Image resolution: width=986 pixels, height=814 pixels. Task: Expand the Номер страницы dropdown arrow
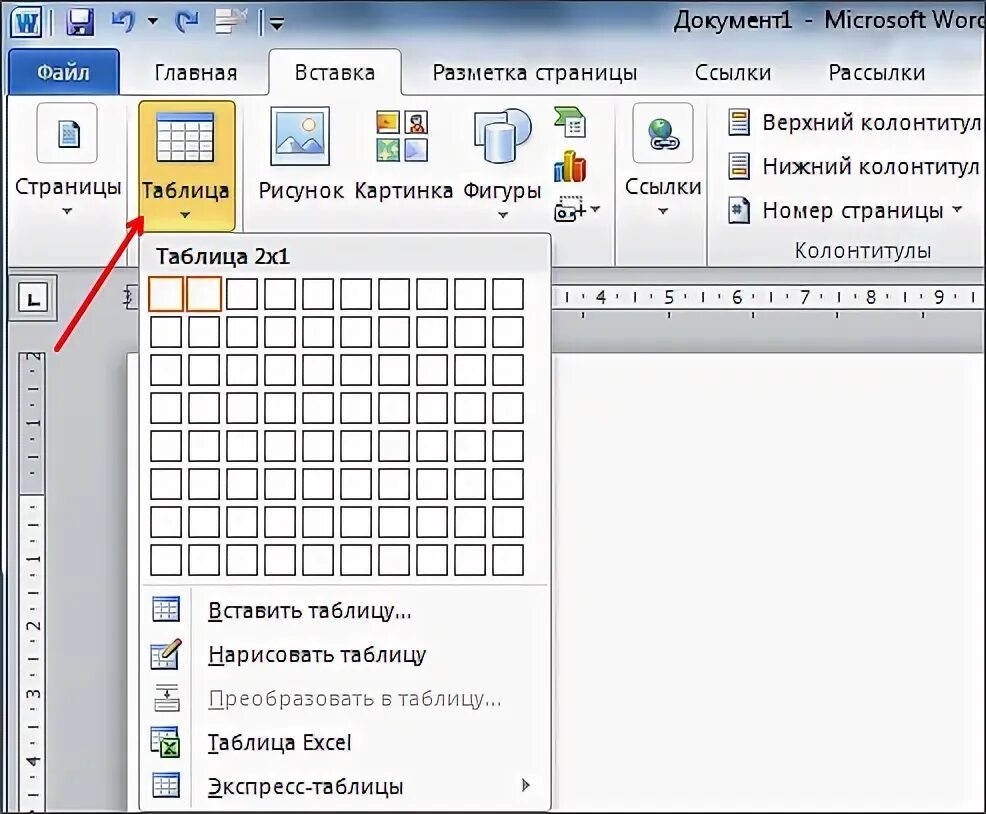[957, 209]
